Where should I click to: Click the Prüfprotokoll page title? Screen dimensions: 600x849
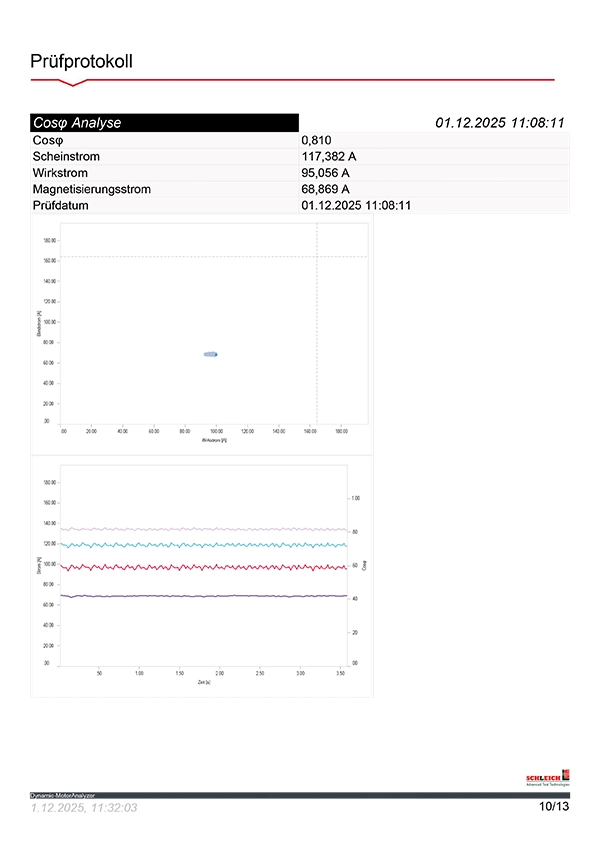click(x=82, y=62)
